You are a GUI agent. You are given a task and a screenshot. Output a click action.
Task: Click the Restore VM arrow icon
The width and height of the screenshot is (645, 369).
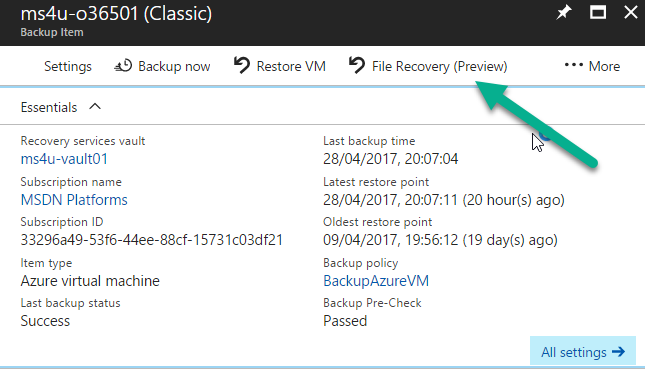click(241, 65)
